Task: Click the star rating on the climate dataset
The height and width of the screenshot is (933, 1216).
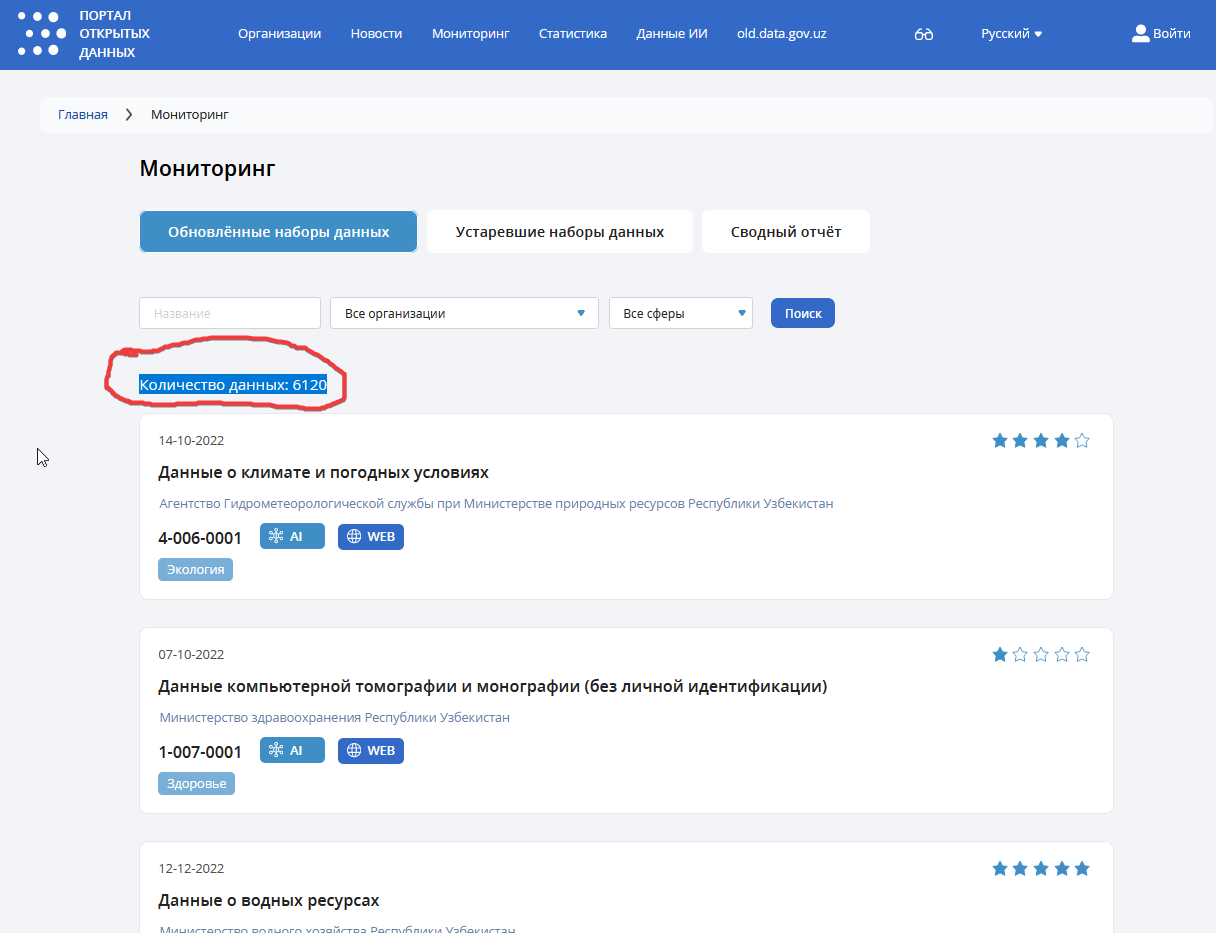Action: pos(1041,441)
